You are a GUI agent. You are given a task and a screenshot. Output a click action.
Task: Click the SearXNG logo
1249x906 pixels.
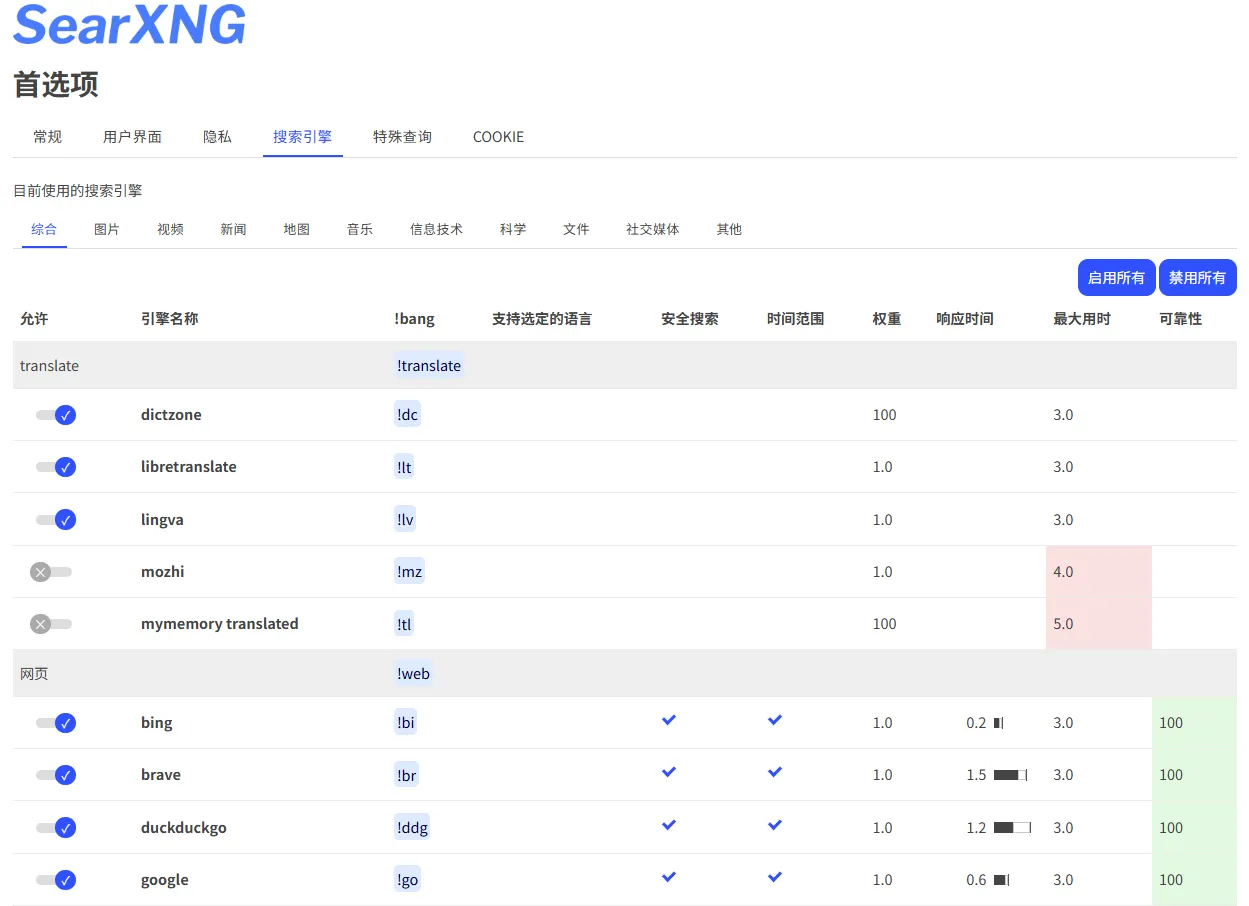pos(129,24)
